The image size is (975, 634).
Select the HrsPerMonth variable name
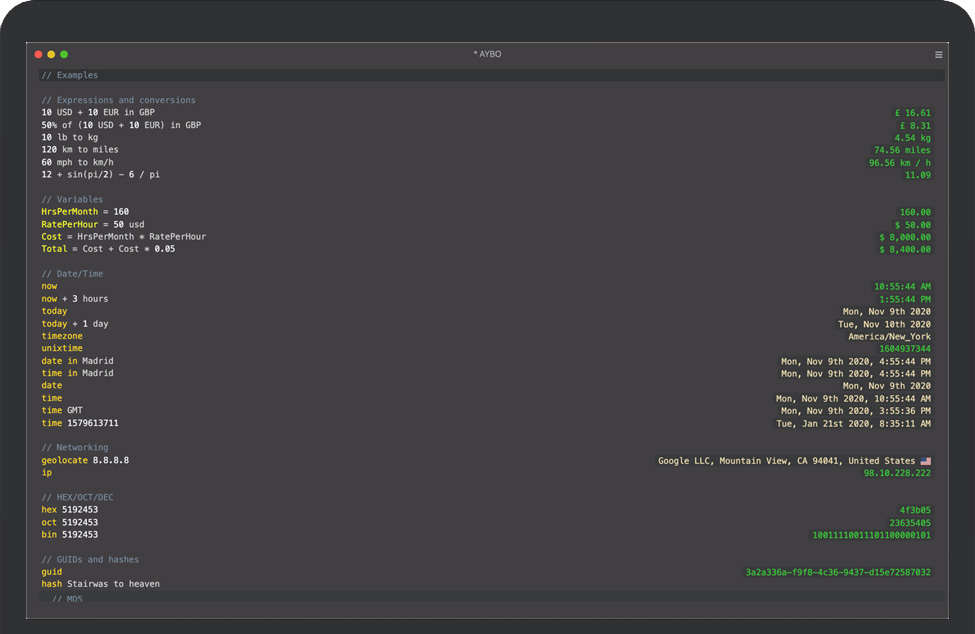(x=70, y=212)
